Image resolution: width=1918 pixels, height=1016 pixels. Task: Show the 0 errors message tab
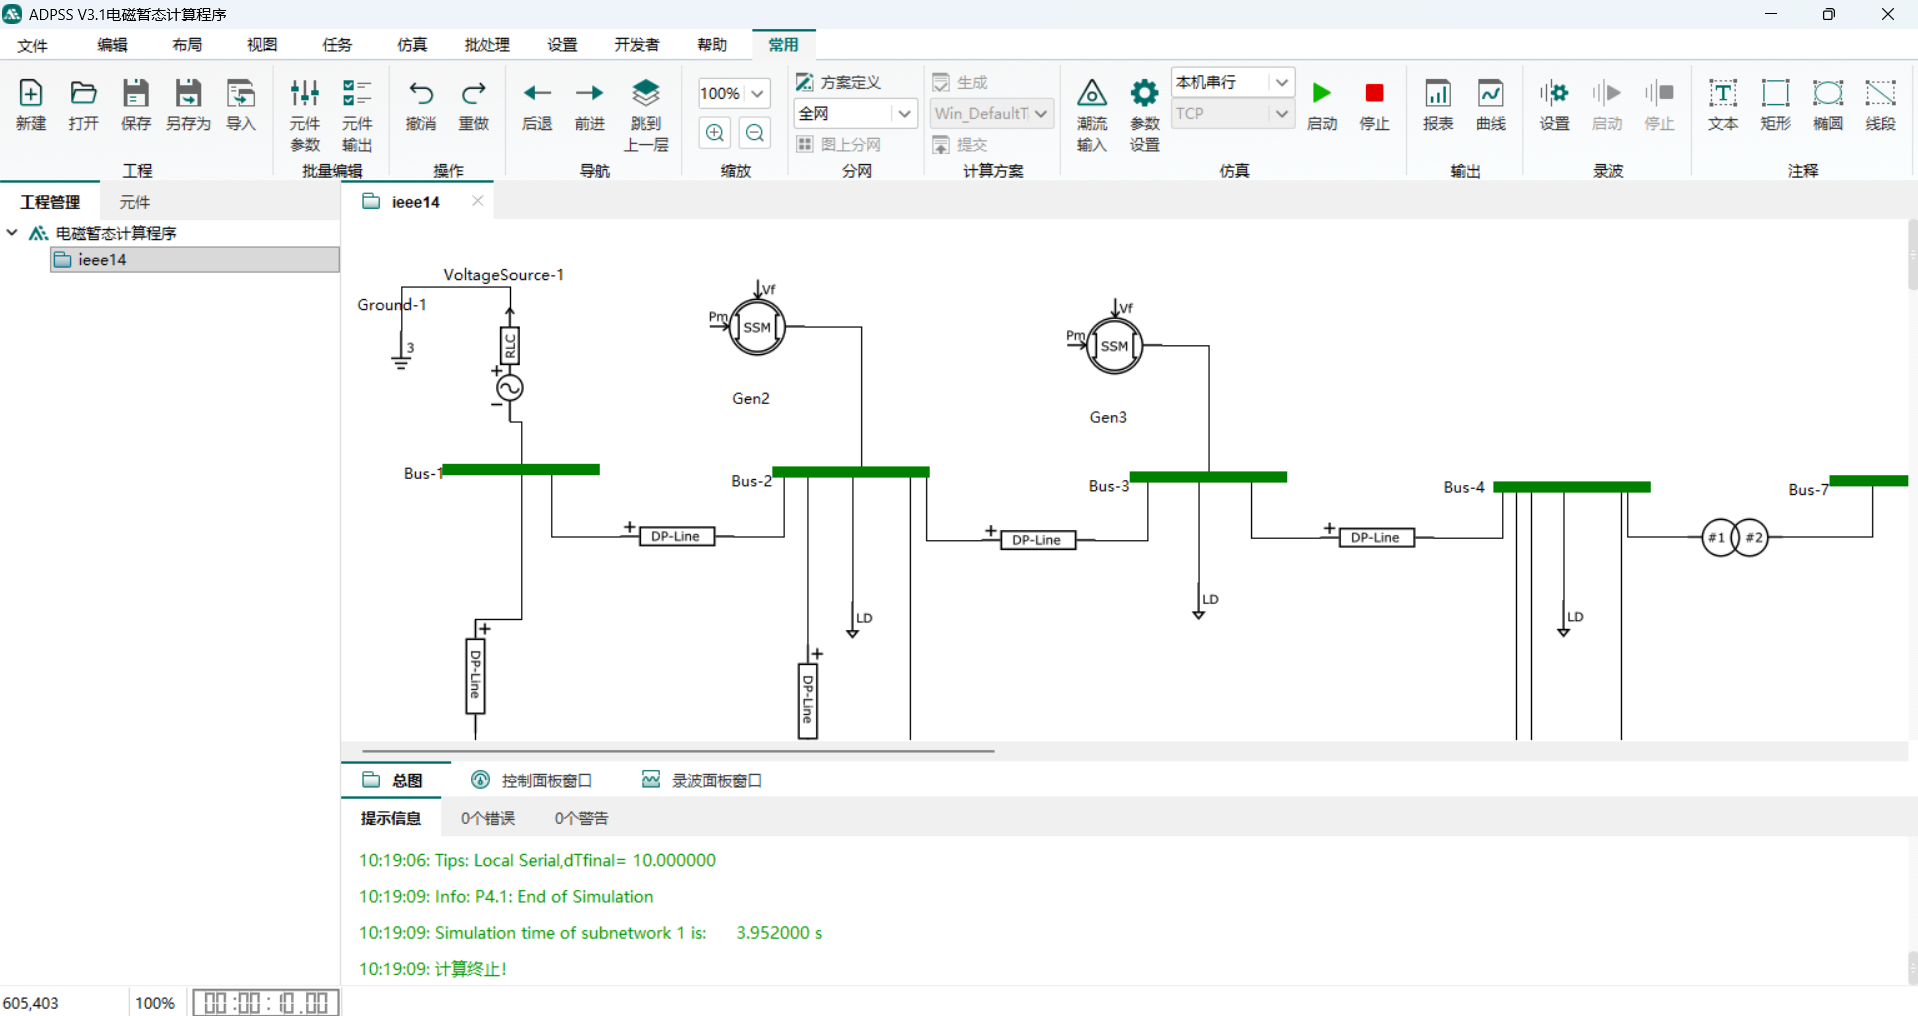tap(488, 818)
